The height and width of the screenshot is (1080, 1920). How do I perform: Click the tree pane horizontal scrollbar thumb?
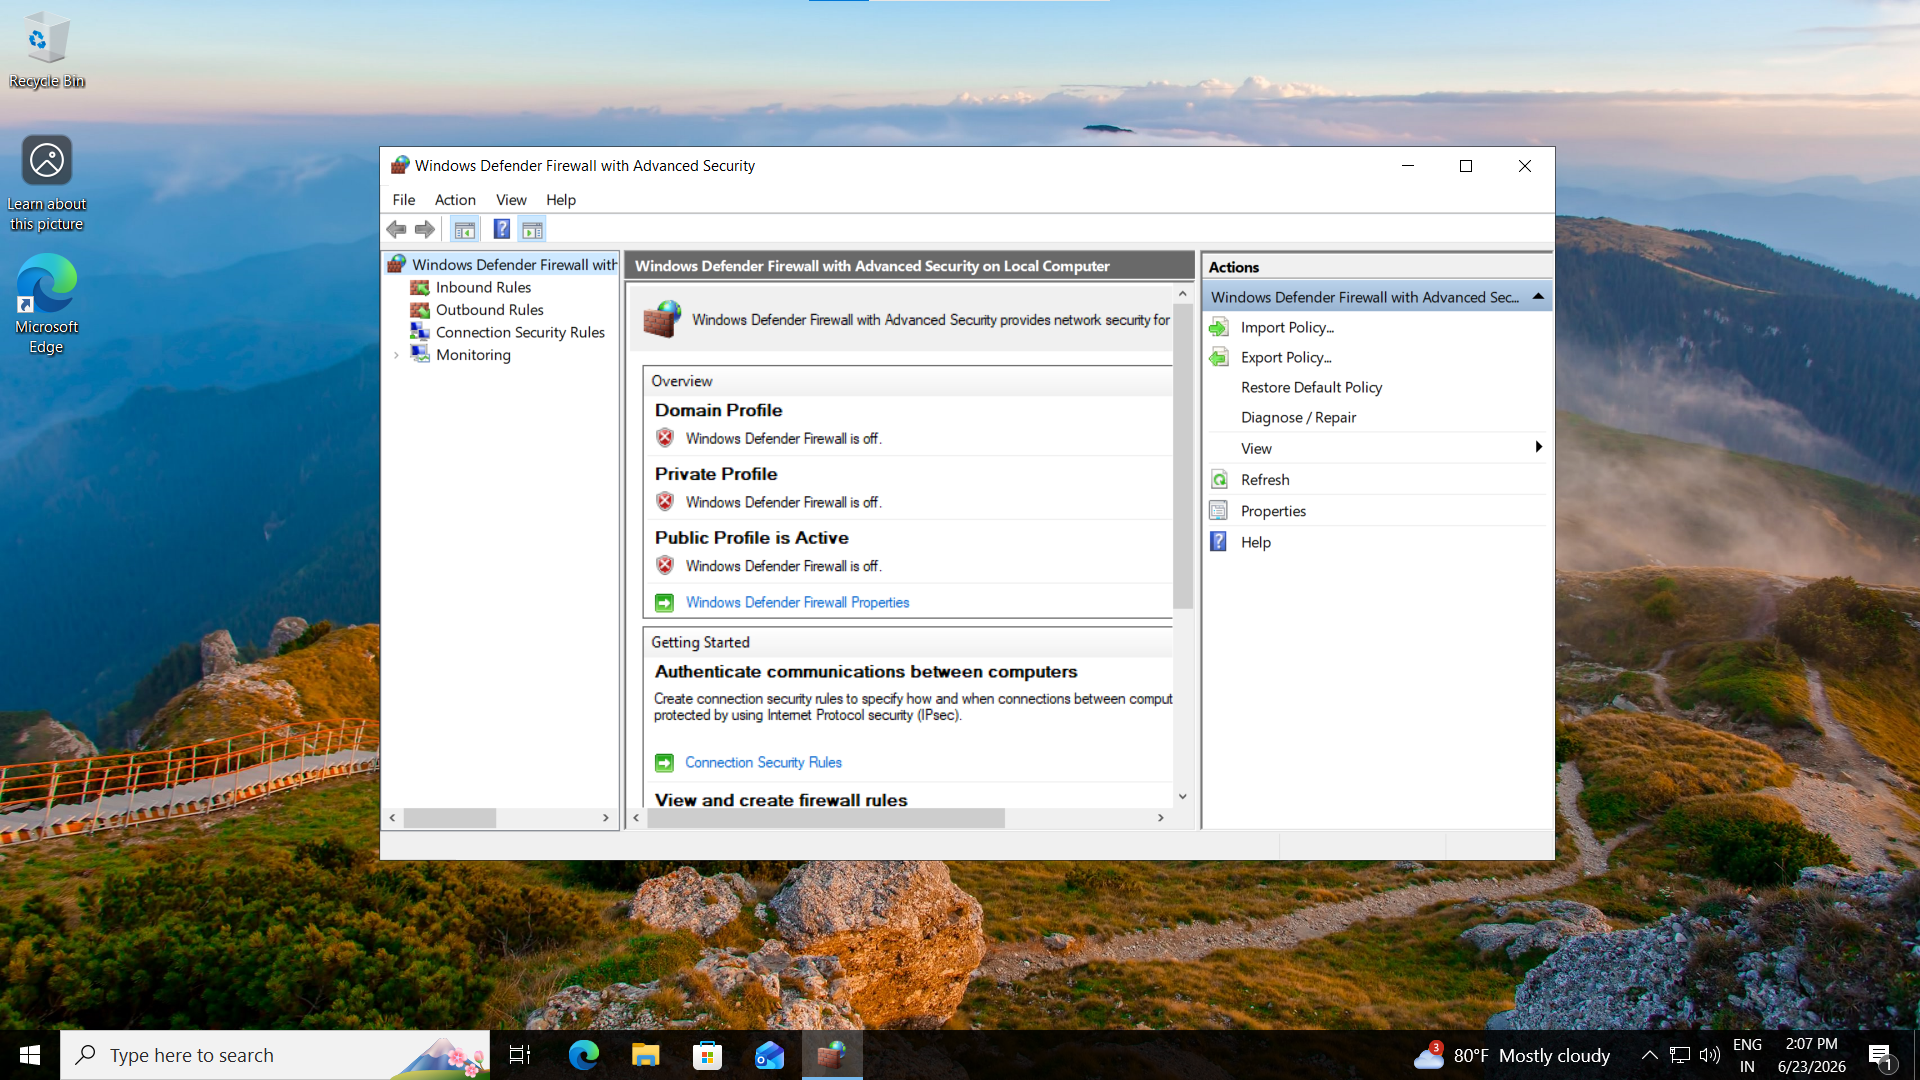point(450,818)
